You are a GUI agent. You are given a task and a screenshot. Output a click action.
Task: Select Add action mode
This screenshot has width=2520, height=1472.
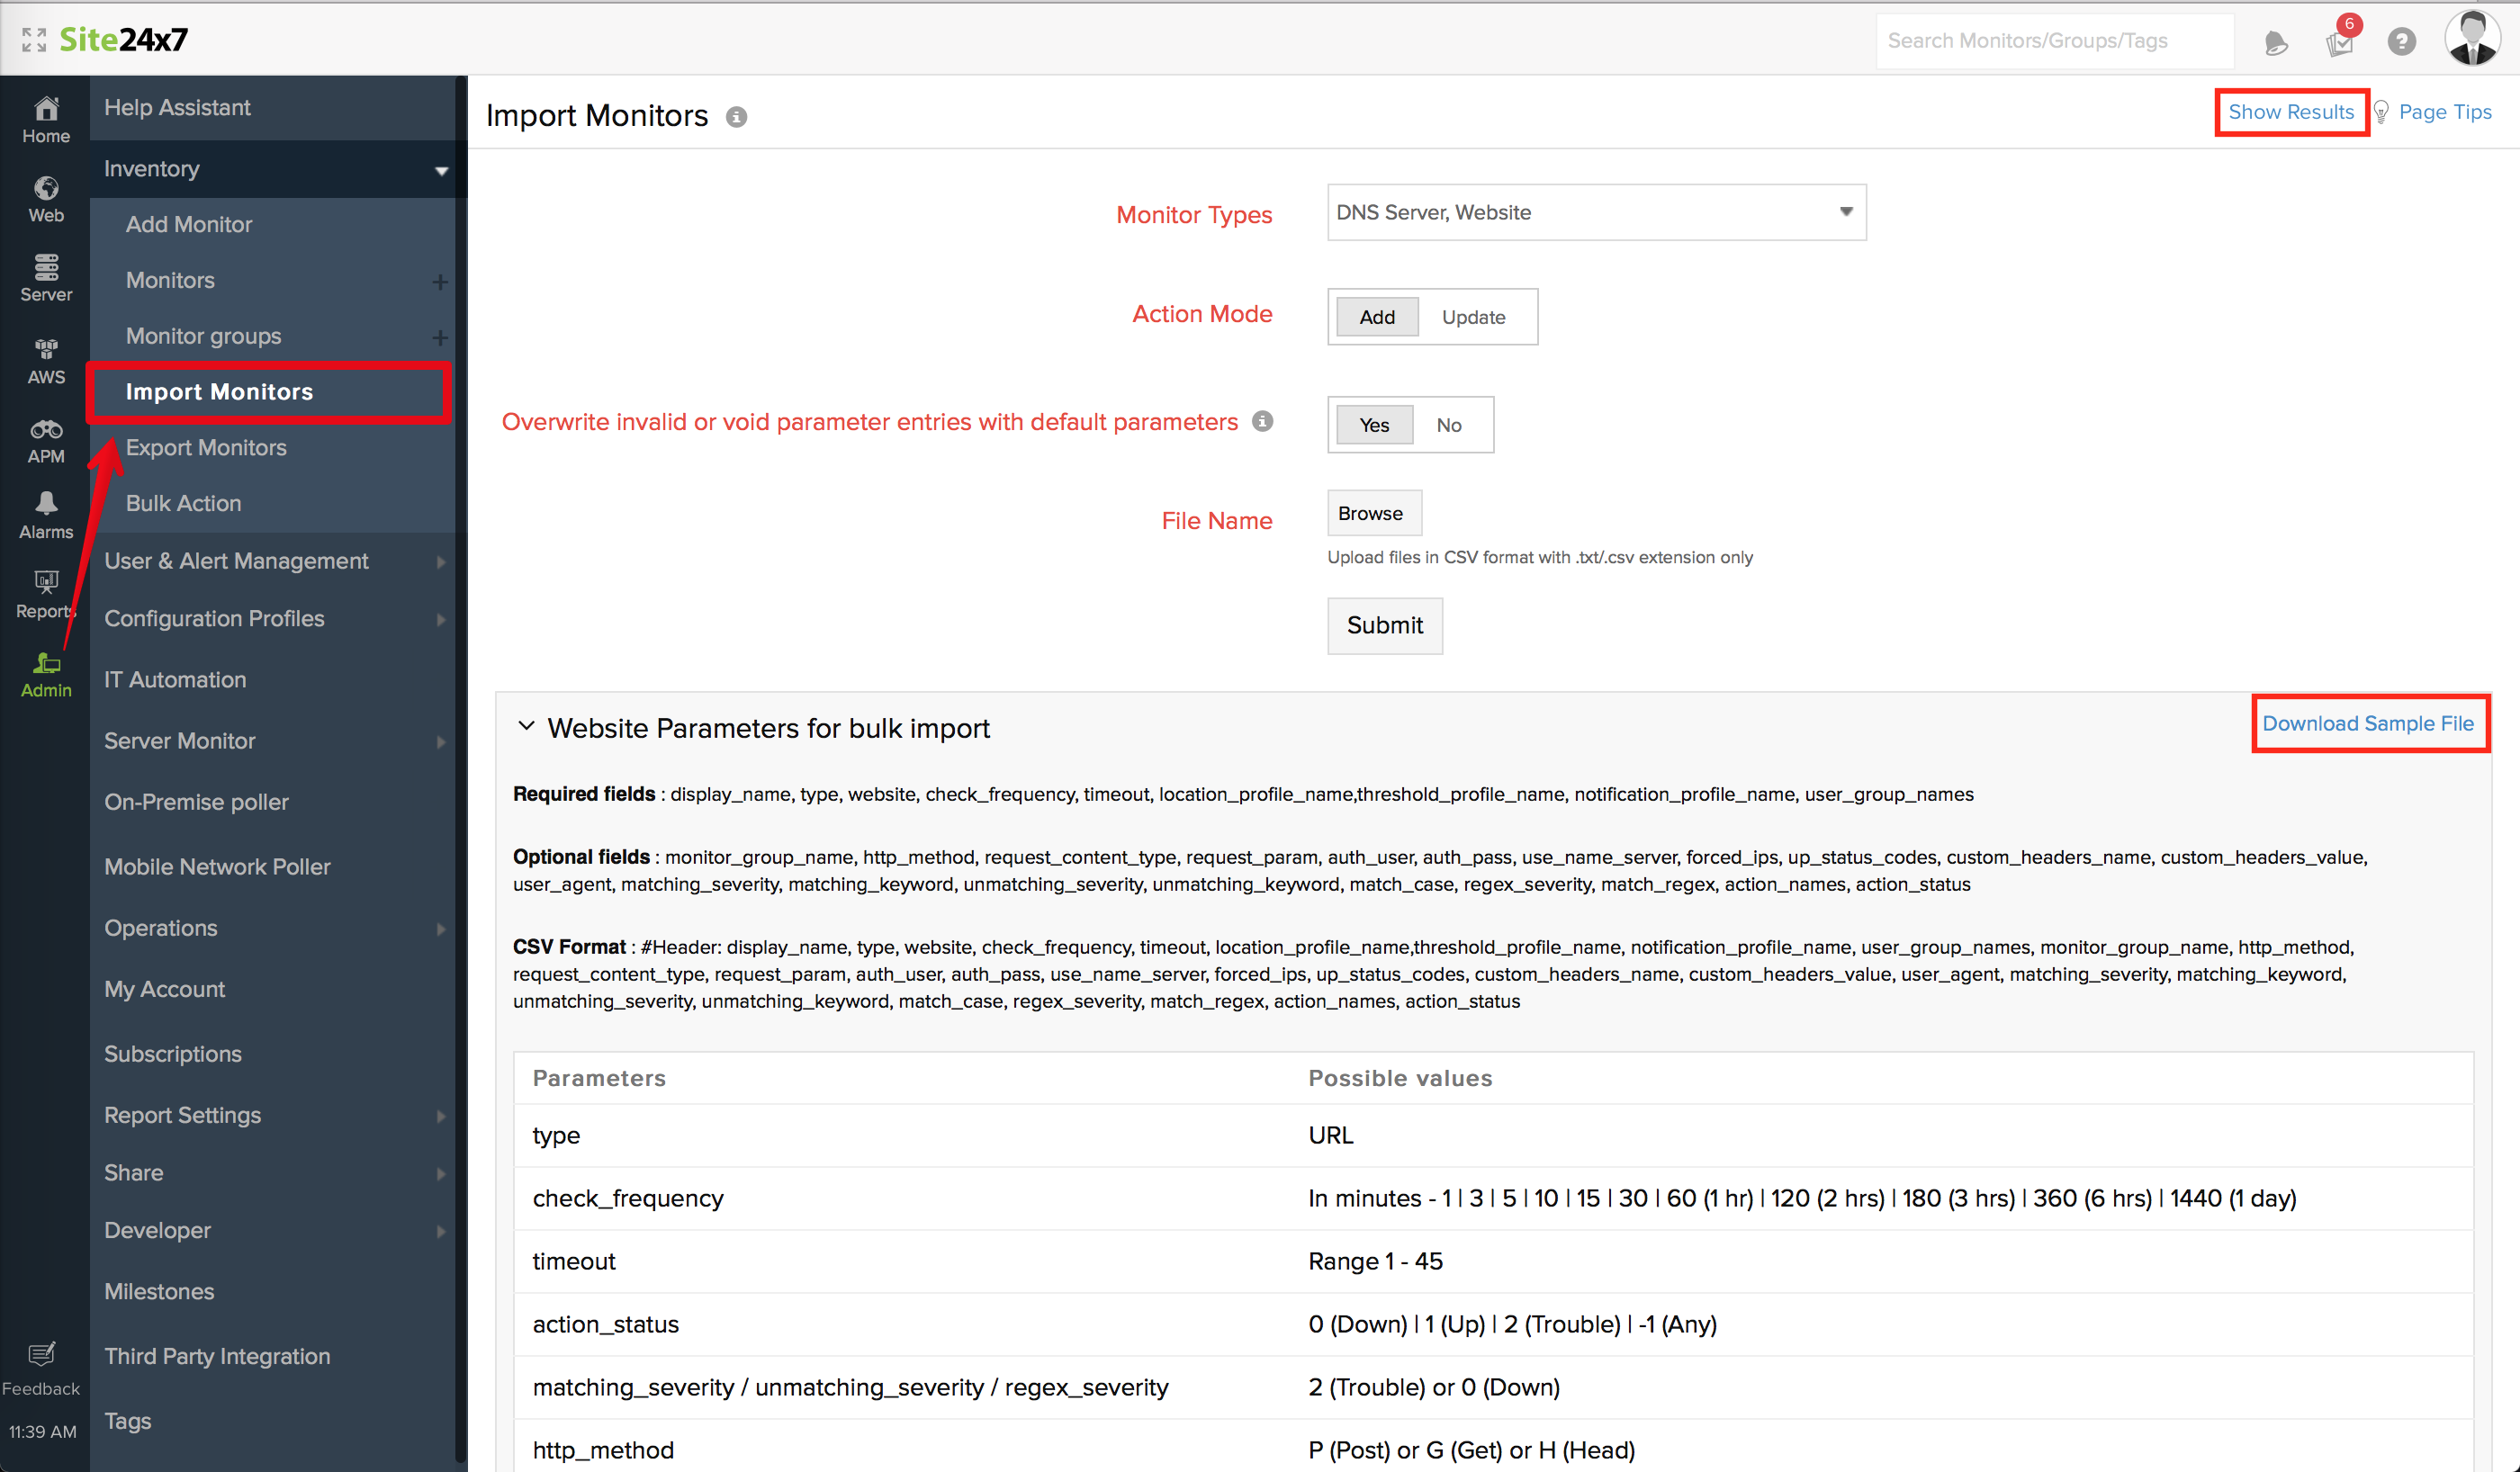click(x=1376, y=317)
